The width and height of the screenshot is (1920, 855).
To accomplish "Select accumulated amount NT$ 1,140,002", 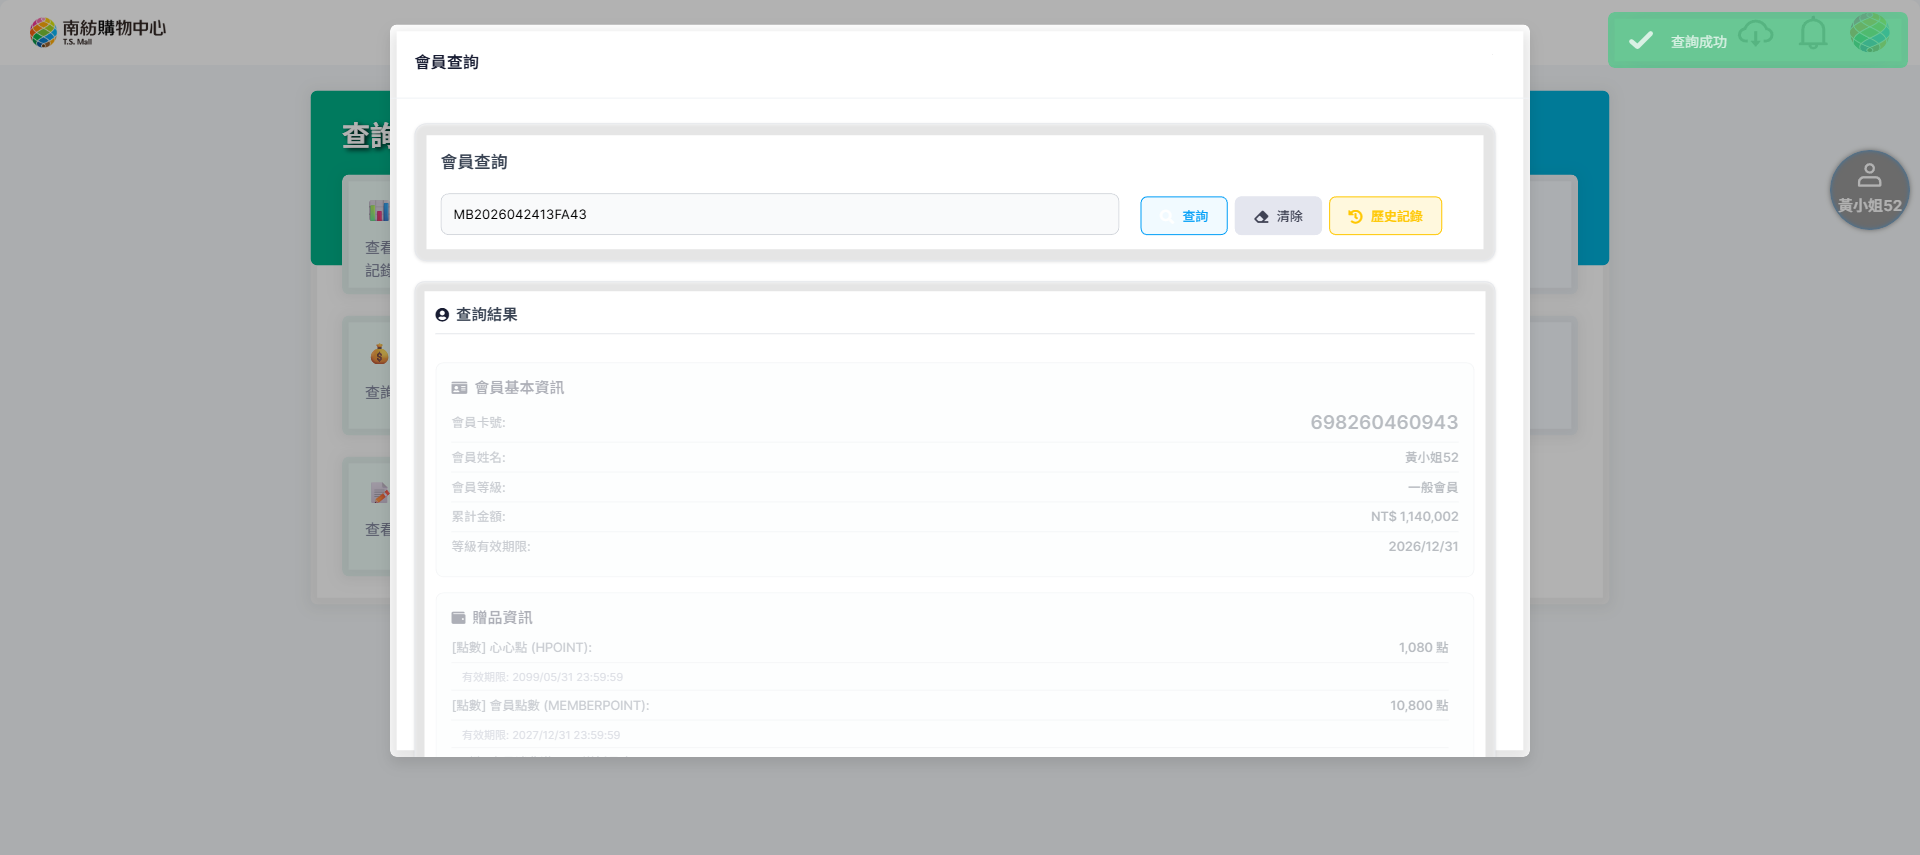I will [1414, 517].
